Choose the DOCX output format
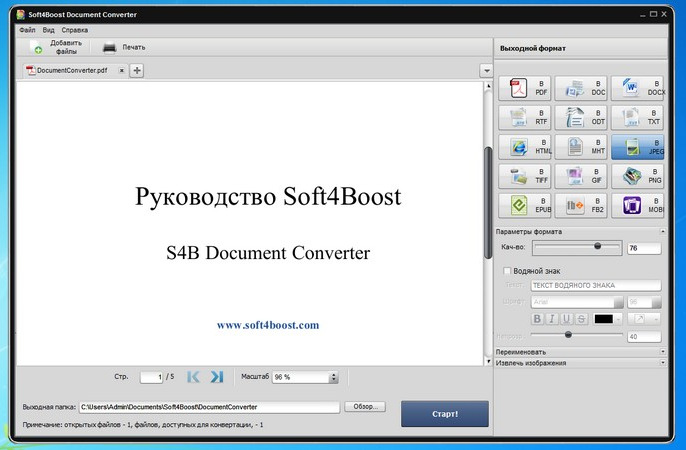Screen dimensions: 686x450 [637, 88]
